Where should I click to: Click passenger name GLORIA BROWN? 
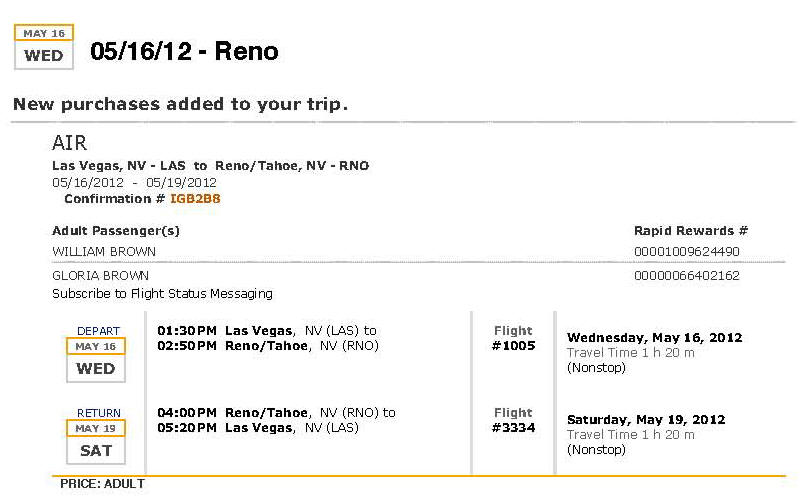[100, 275]
